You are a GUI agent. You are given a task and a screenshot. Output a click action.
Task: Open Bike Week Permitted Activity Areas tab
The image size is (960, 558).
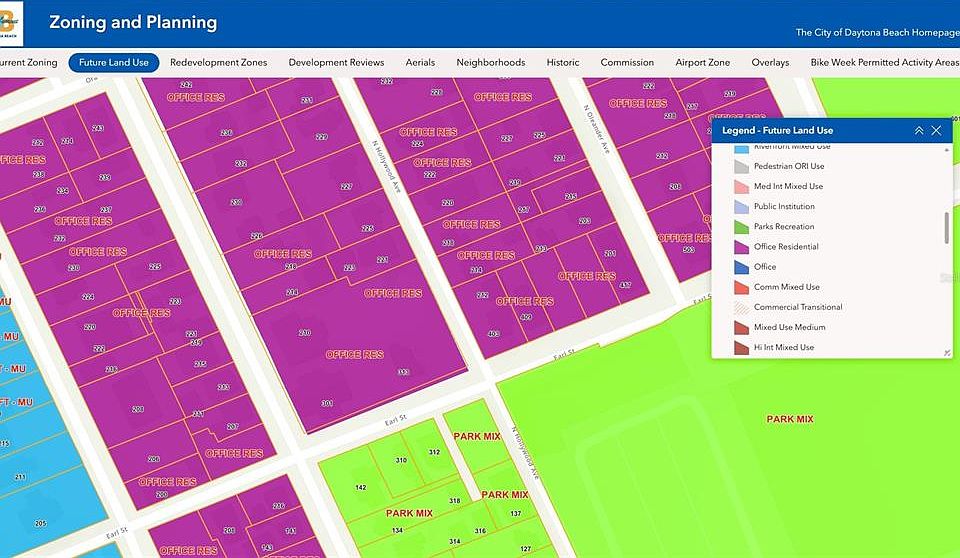(885, 62)
